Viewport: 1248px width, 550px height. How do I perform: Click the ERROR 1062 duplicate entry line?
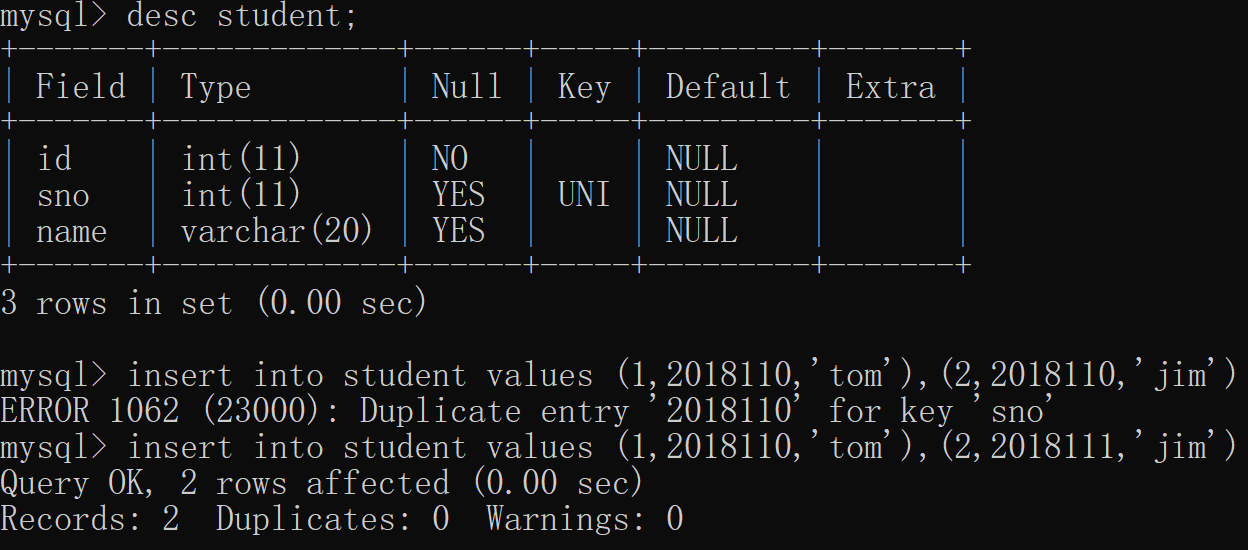click(x=528, y=411)
